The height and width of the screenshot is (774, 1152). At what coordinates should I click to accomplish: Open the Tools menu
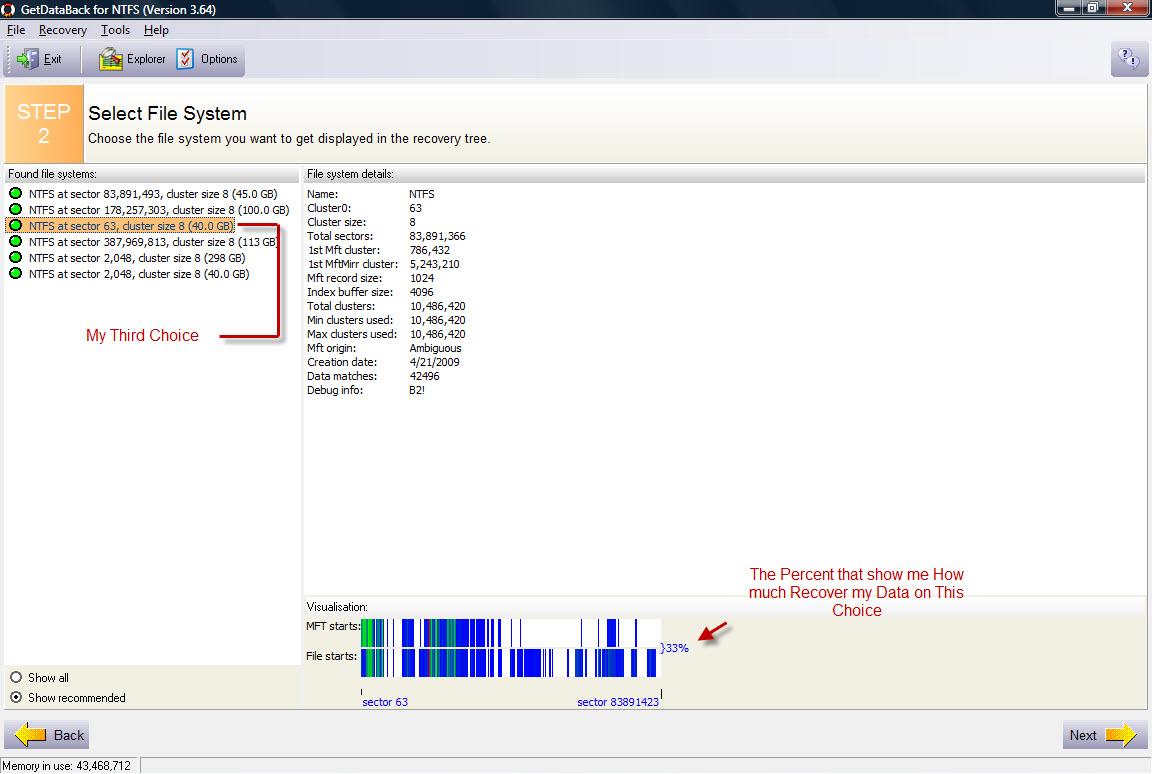(115, 30)
